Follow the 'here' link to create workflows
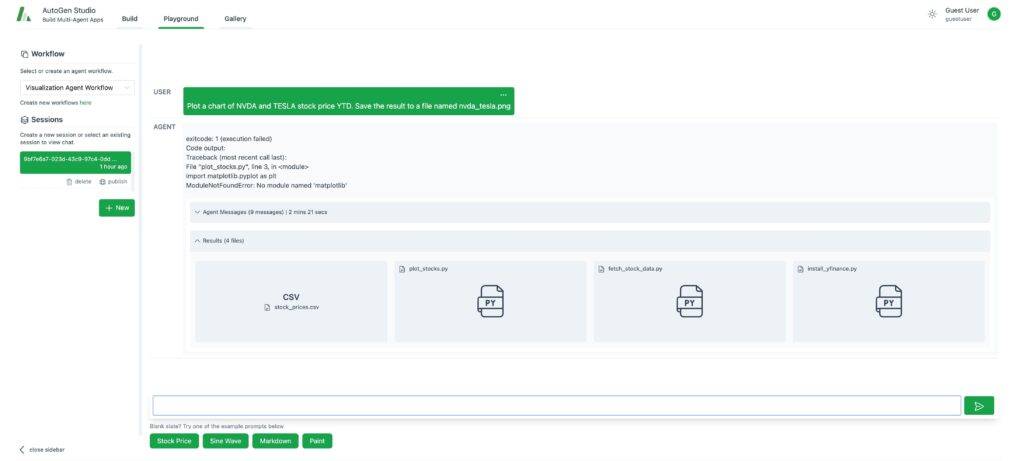The height and width of the screenshot is (461, 1024). 86,103
